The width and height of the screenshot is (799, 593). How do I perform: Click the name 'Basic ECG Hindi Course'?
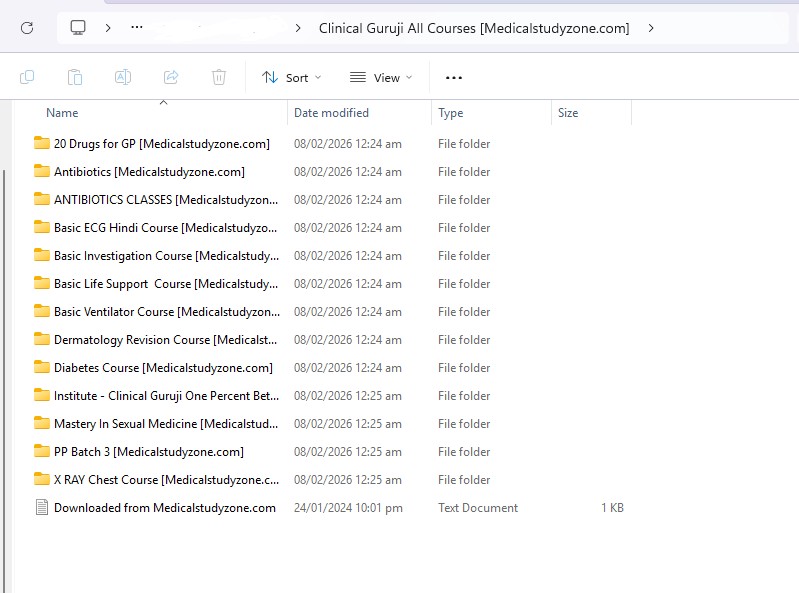pyautogui.click(x=116, y=228)
